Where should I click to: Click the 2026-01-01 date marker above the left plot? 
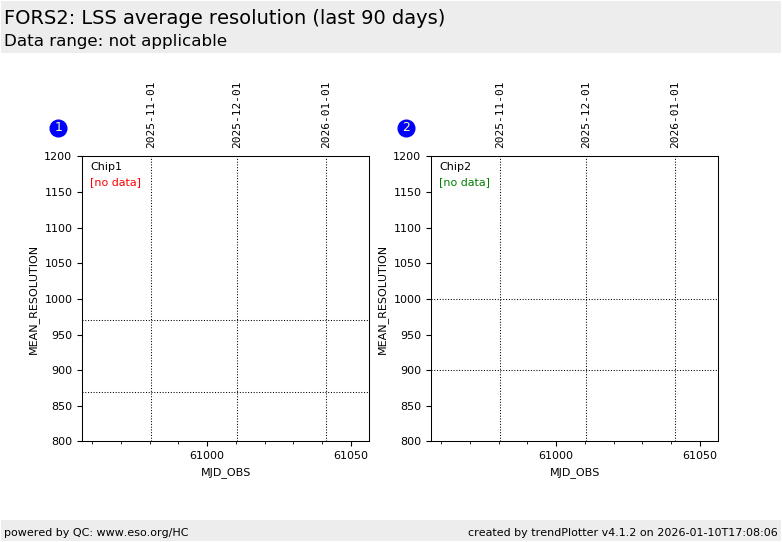pos(326,115)
